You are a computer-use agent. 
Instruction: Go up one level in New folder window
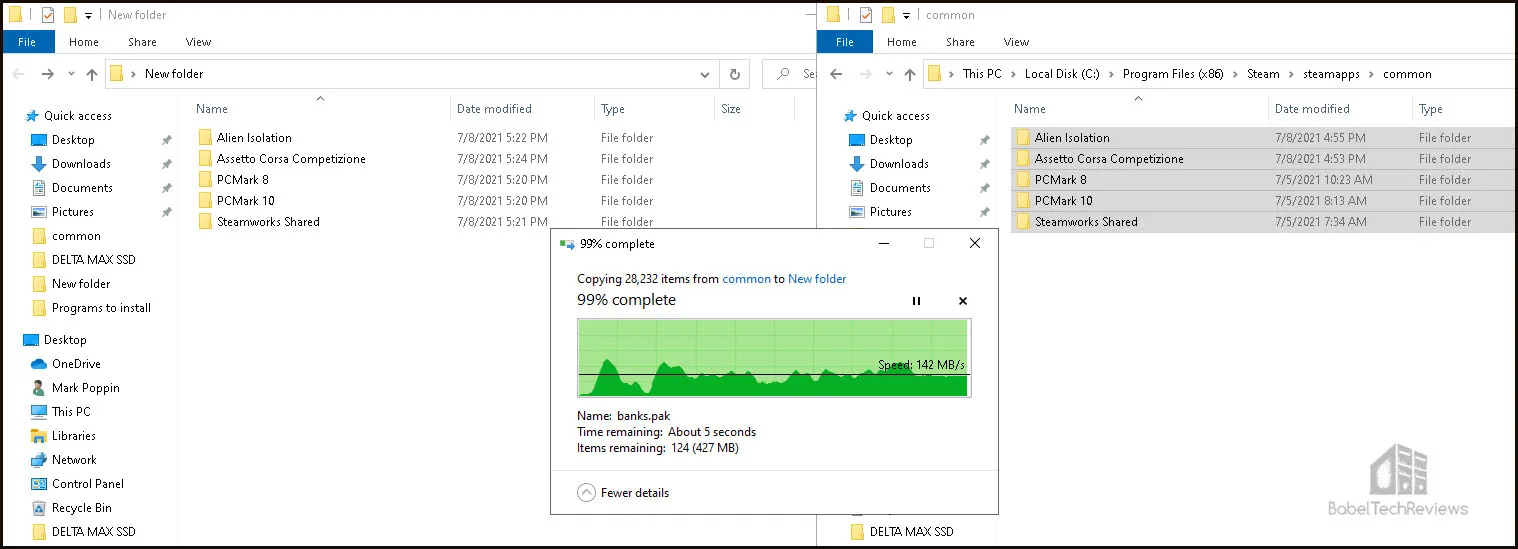coord(92,74)
